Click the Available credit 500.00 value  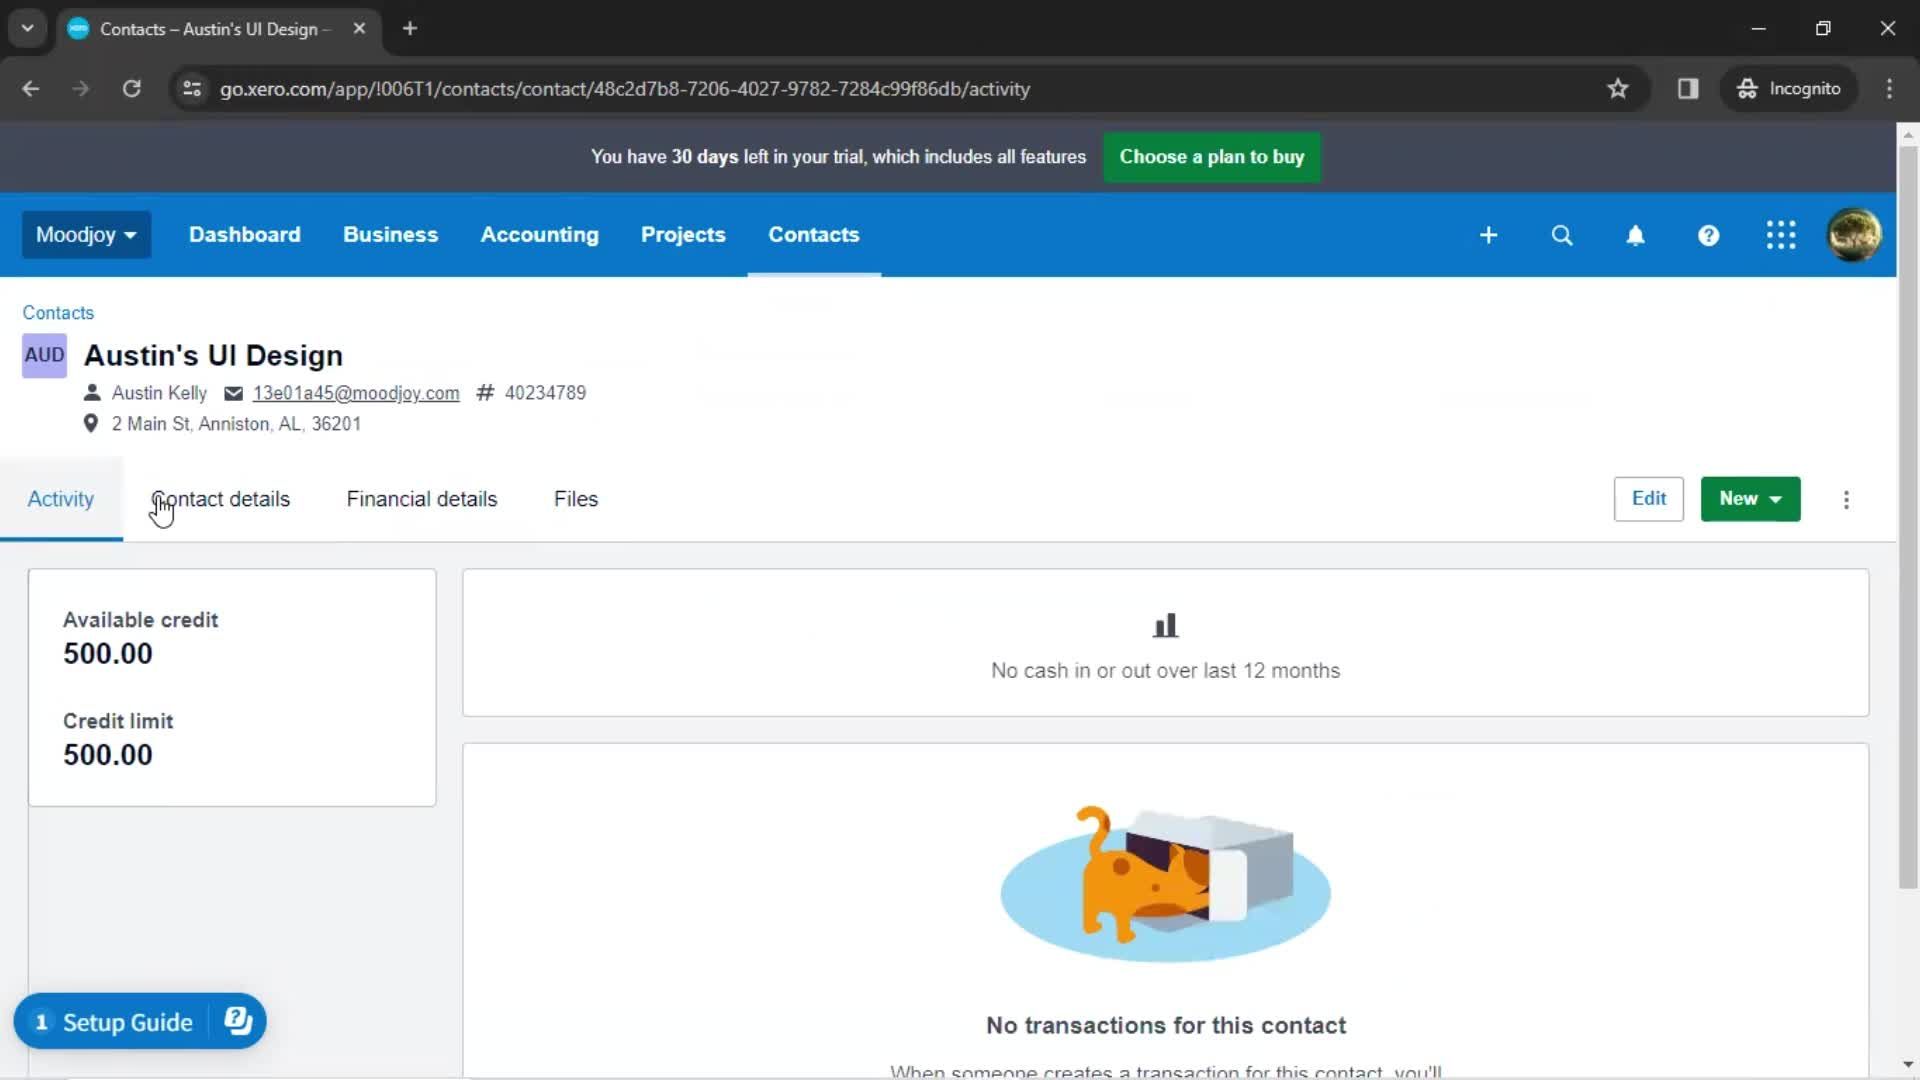click(x=108, y=654)
